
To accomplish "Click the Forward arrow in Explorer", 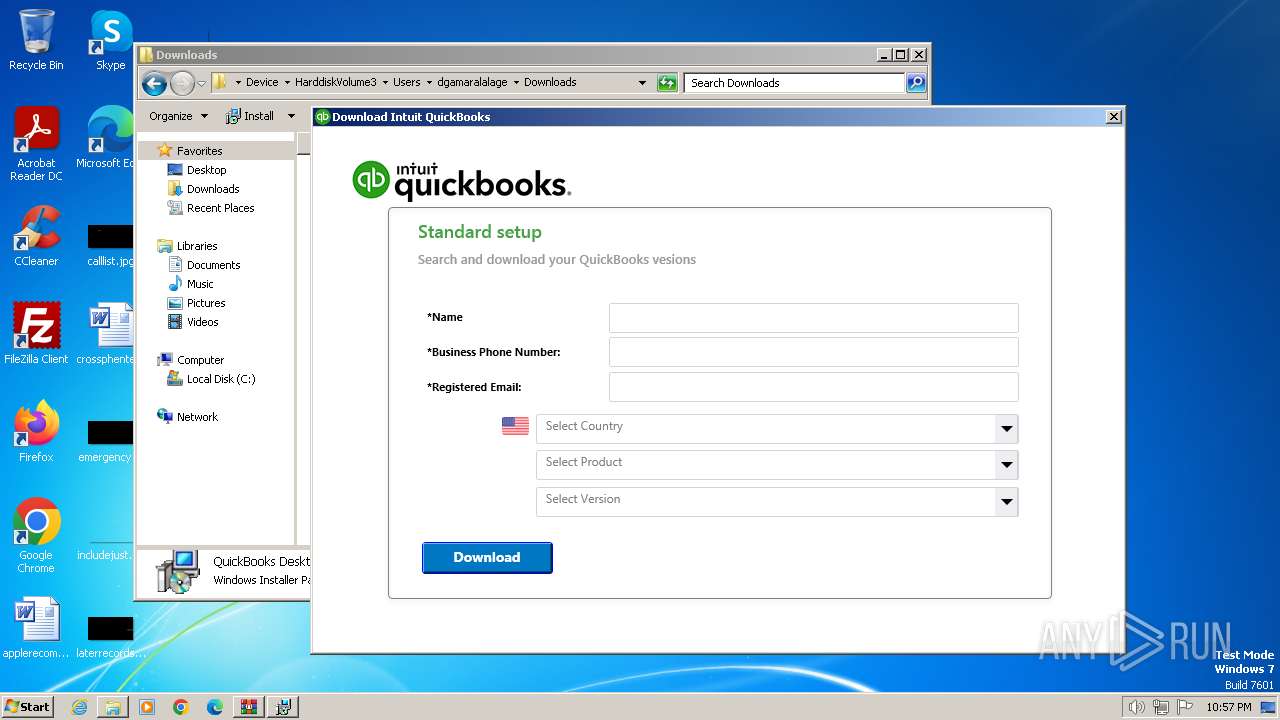I will coord(182,83).
